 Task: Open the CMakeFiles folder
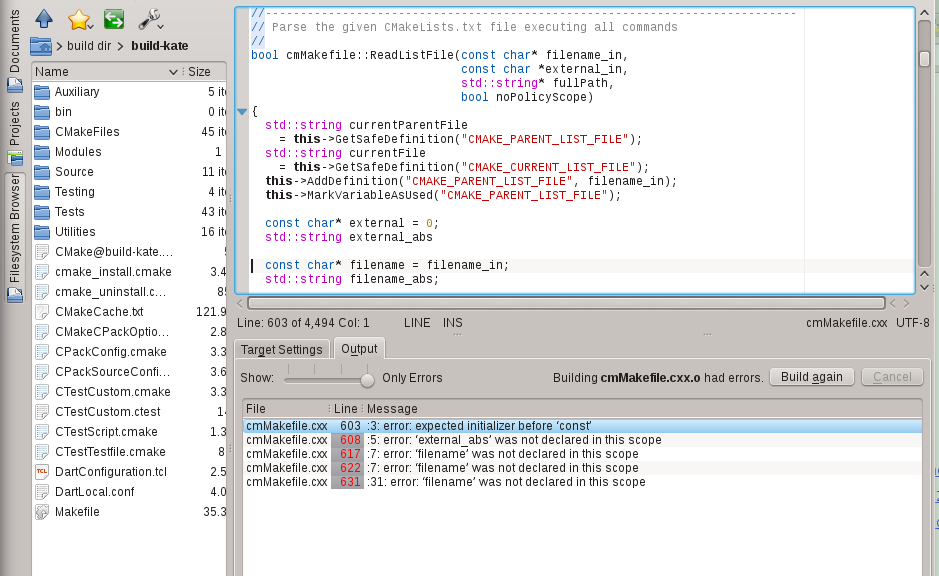[x=87, y=132]
